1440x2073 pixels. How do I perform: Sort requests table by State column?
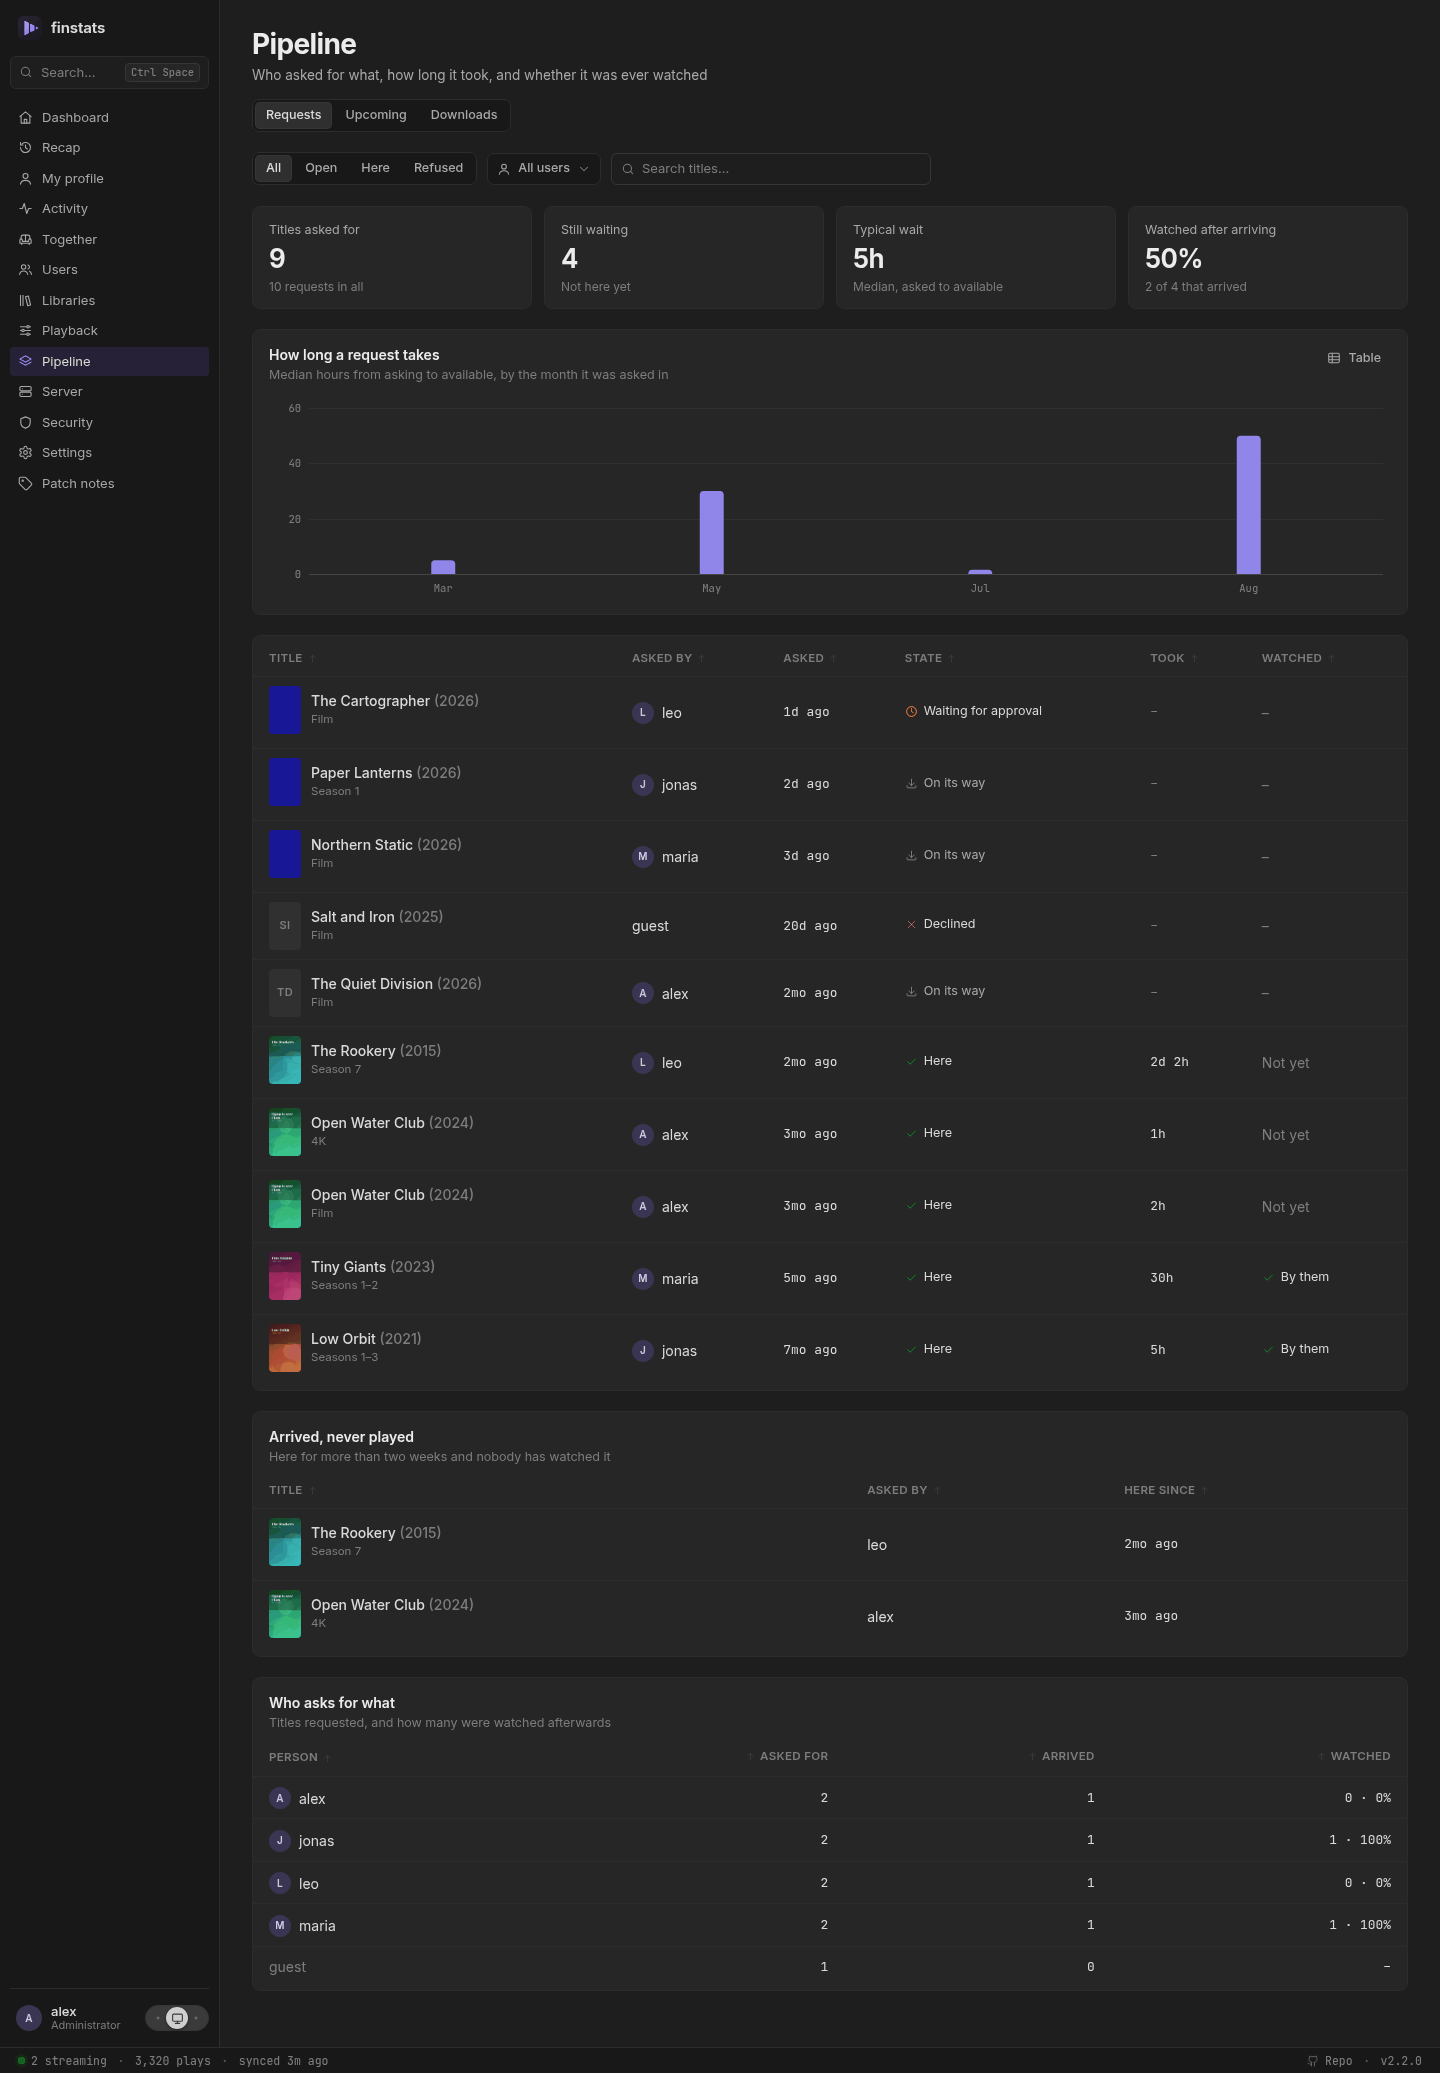[929, 658]
